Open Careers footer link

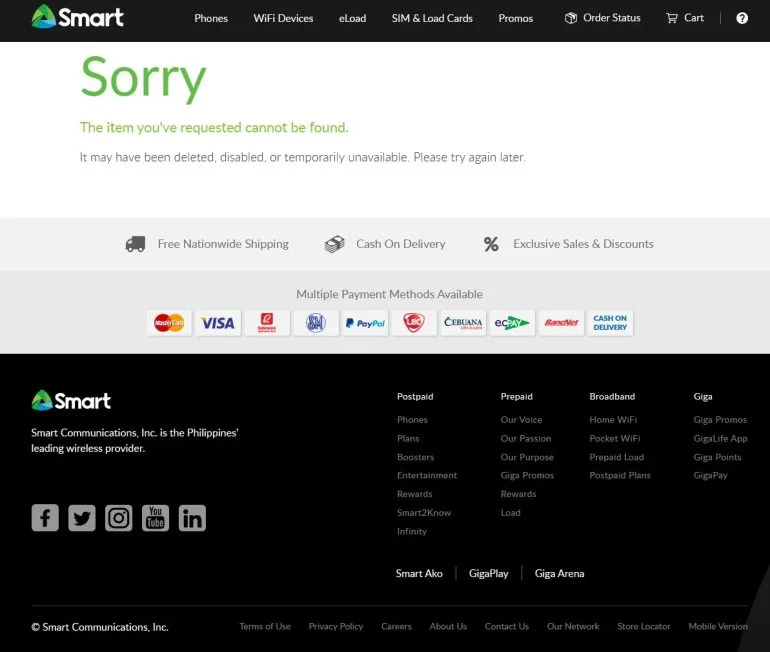click(x=396, y=626)
